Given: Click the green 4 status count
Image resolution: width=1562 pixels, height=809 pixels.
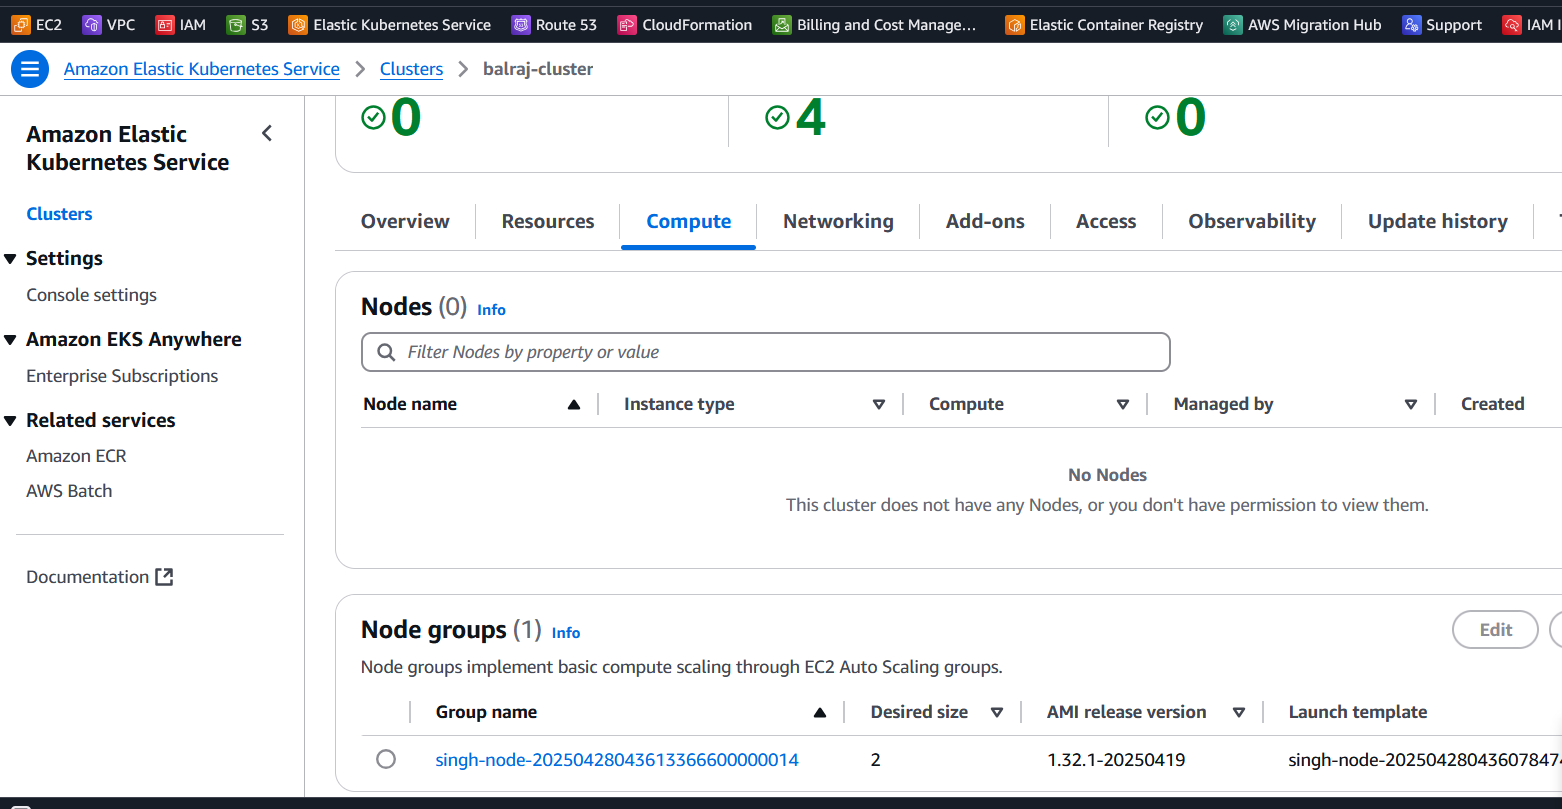Looking at the screenshot, I should [x=810, y=118].
